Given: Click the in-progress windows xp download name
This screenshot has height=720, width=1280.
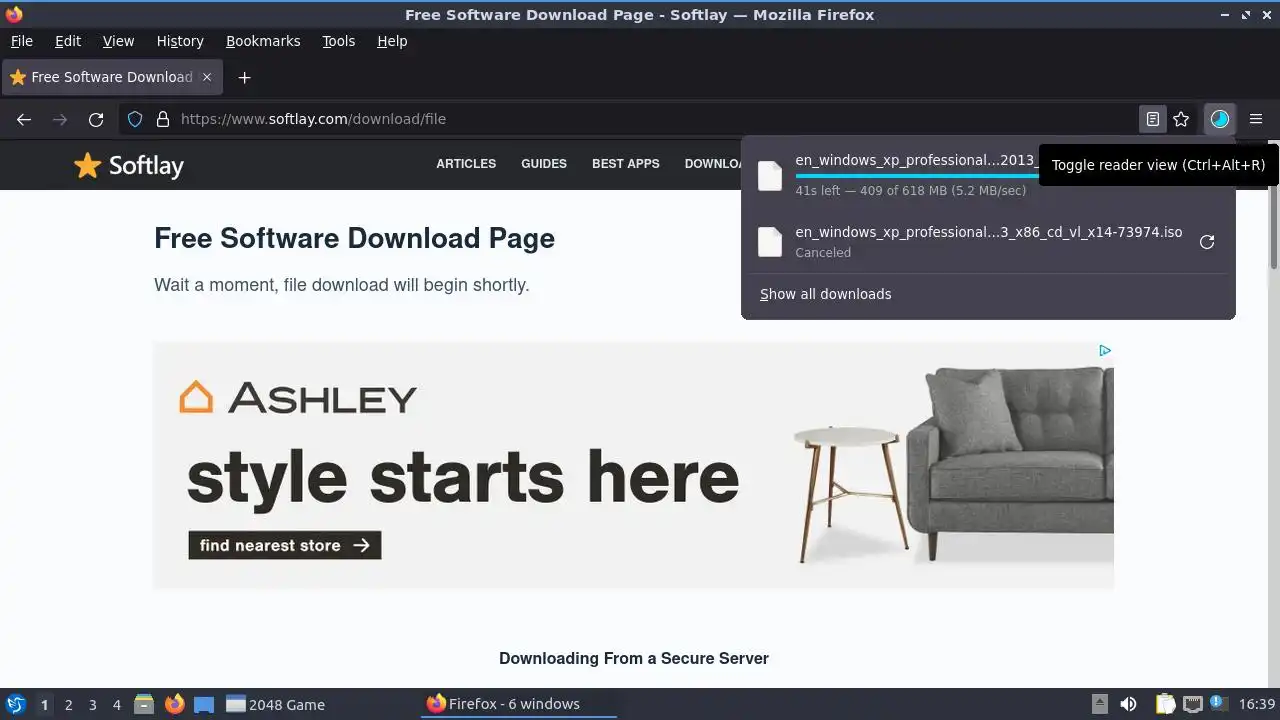Looking at the screenshot, I should pyautogui.click(x=916, y=160).
